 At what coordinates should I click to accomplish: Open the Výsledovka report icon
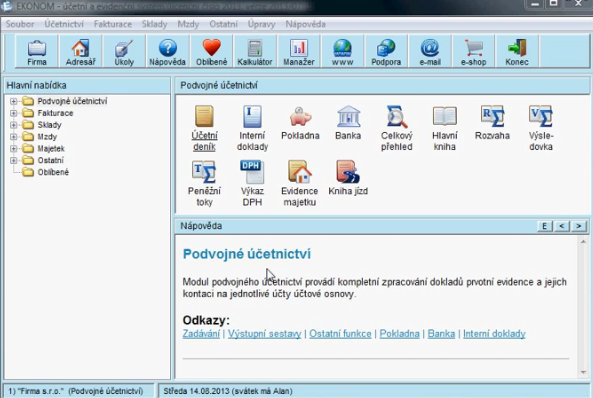click(x=541, y=128)
